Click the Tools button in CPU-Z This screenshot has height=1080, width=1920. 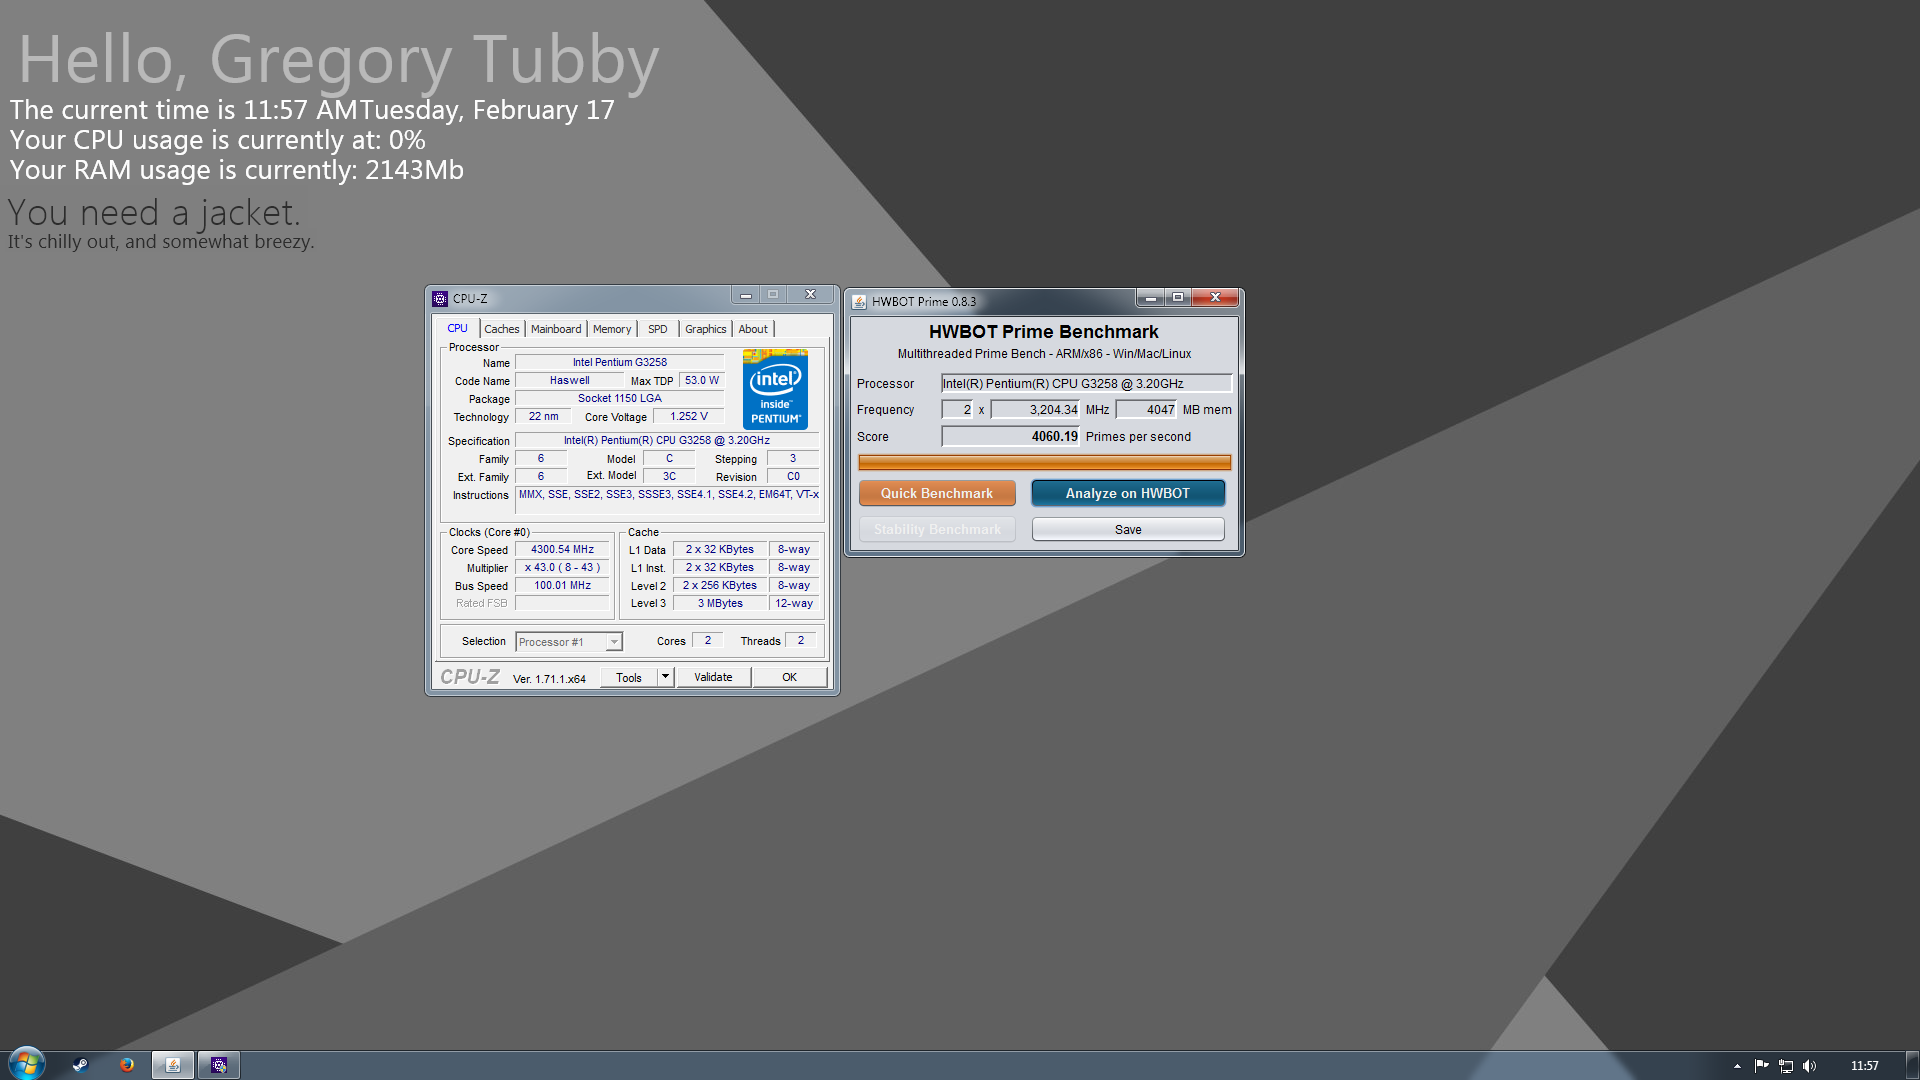pyautogui.click(x=629, y=677)
